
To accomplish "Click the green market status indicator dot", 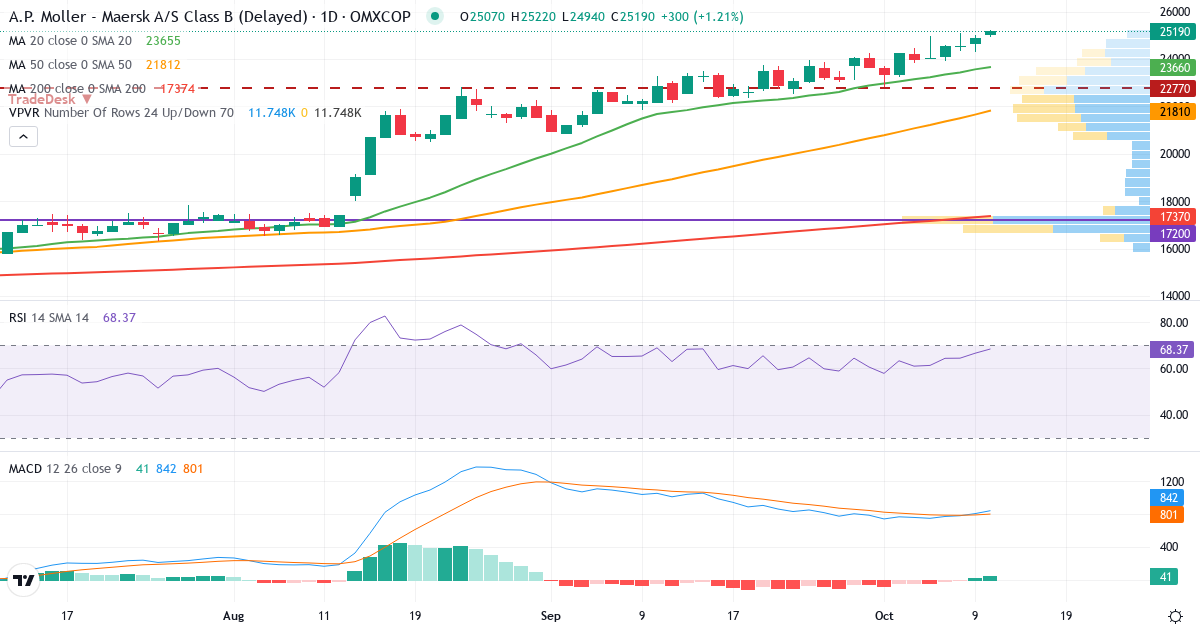I will click(x=433, y=16).
